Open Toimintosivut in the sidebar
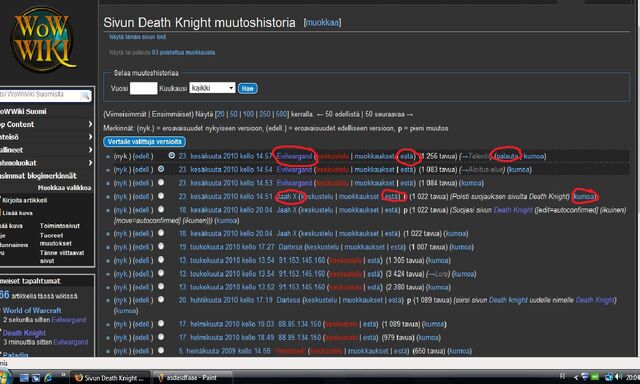The height and width of the screenshot is (384, 640). [60, 226]
